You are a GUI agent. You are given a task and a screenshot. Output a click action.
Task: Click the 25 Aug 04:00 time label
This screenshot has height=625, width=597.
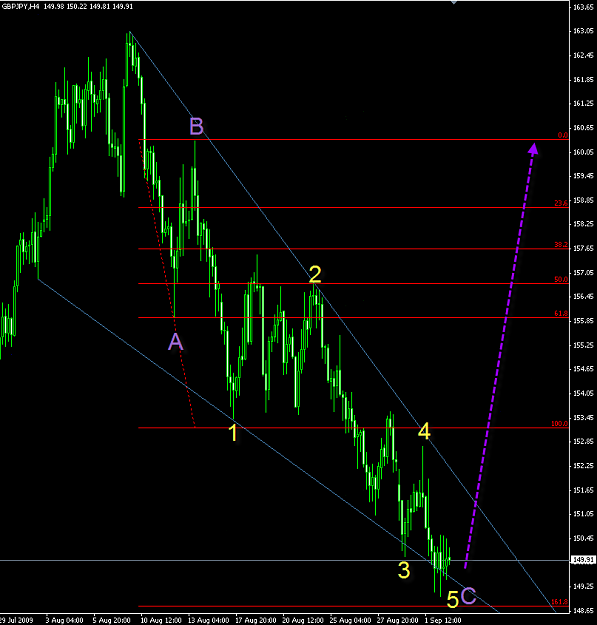(x=350, y=620)
